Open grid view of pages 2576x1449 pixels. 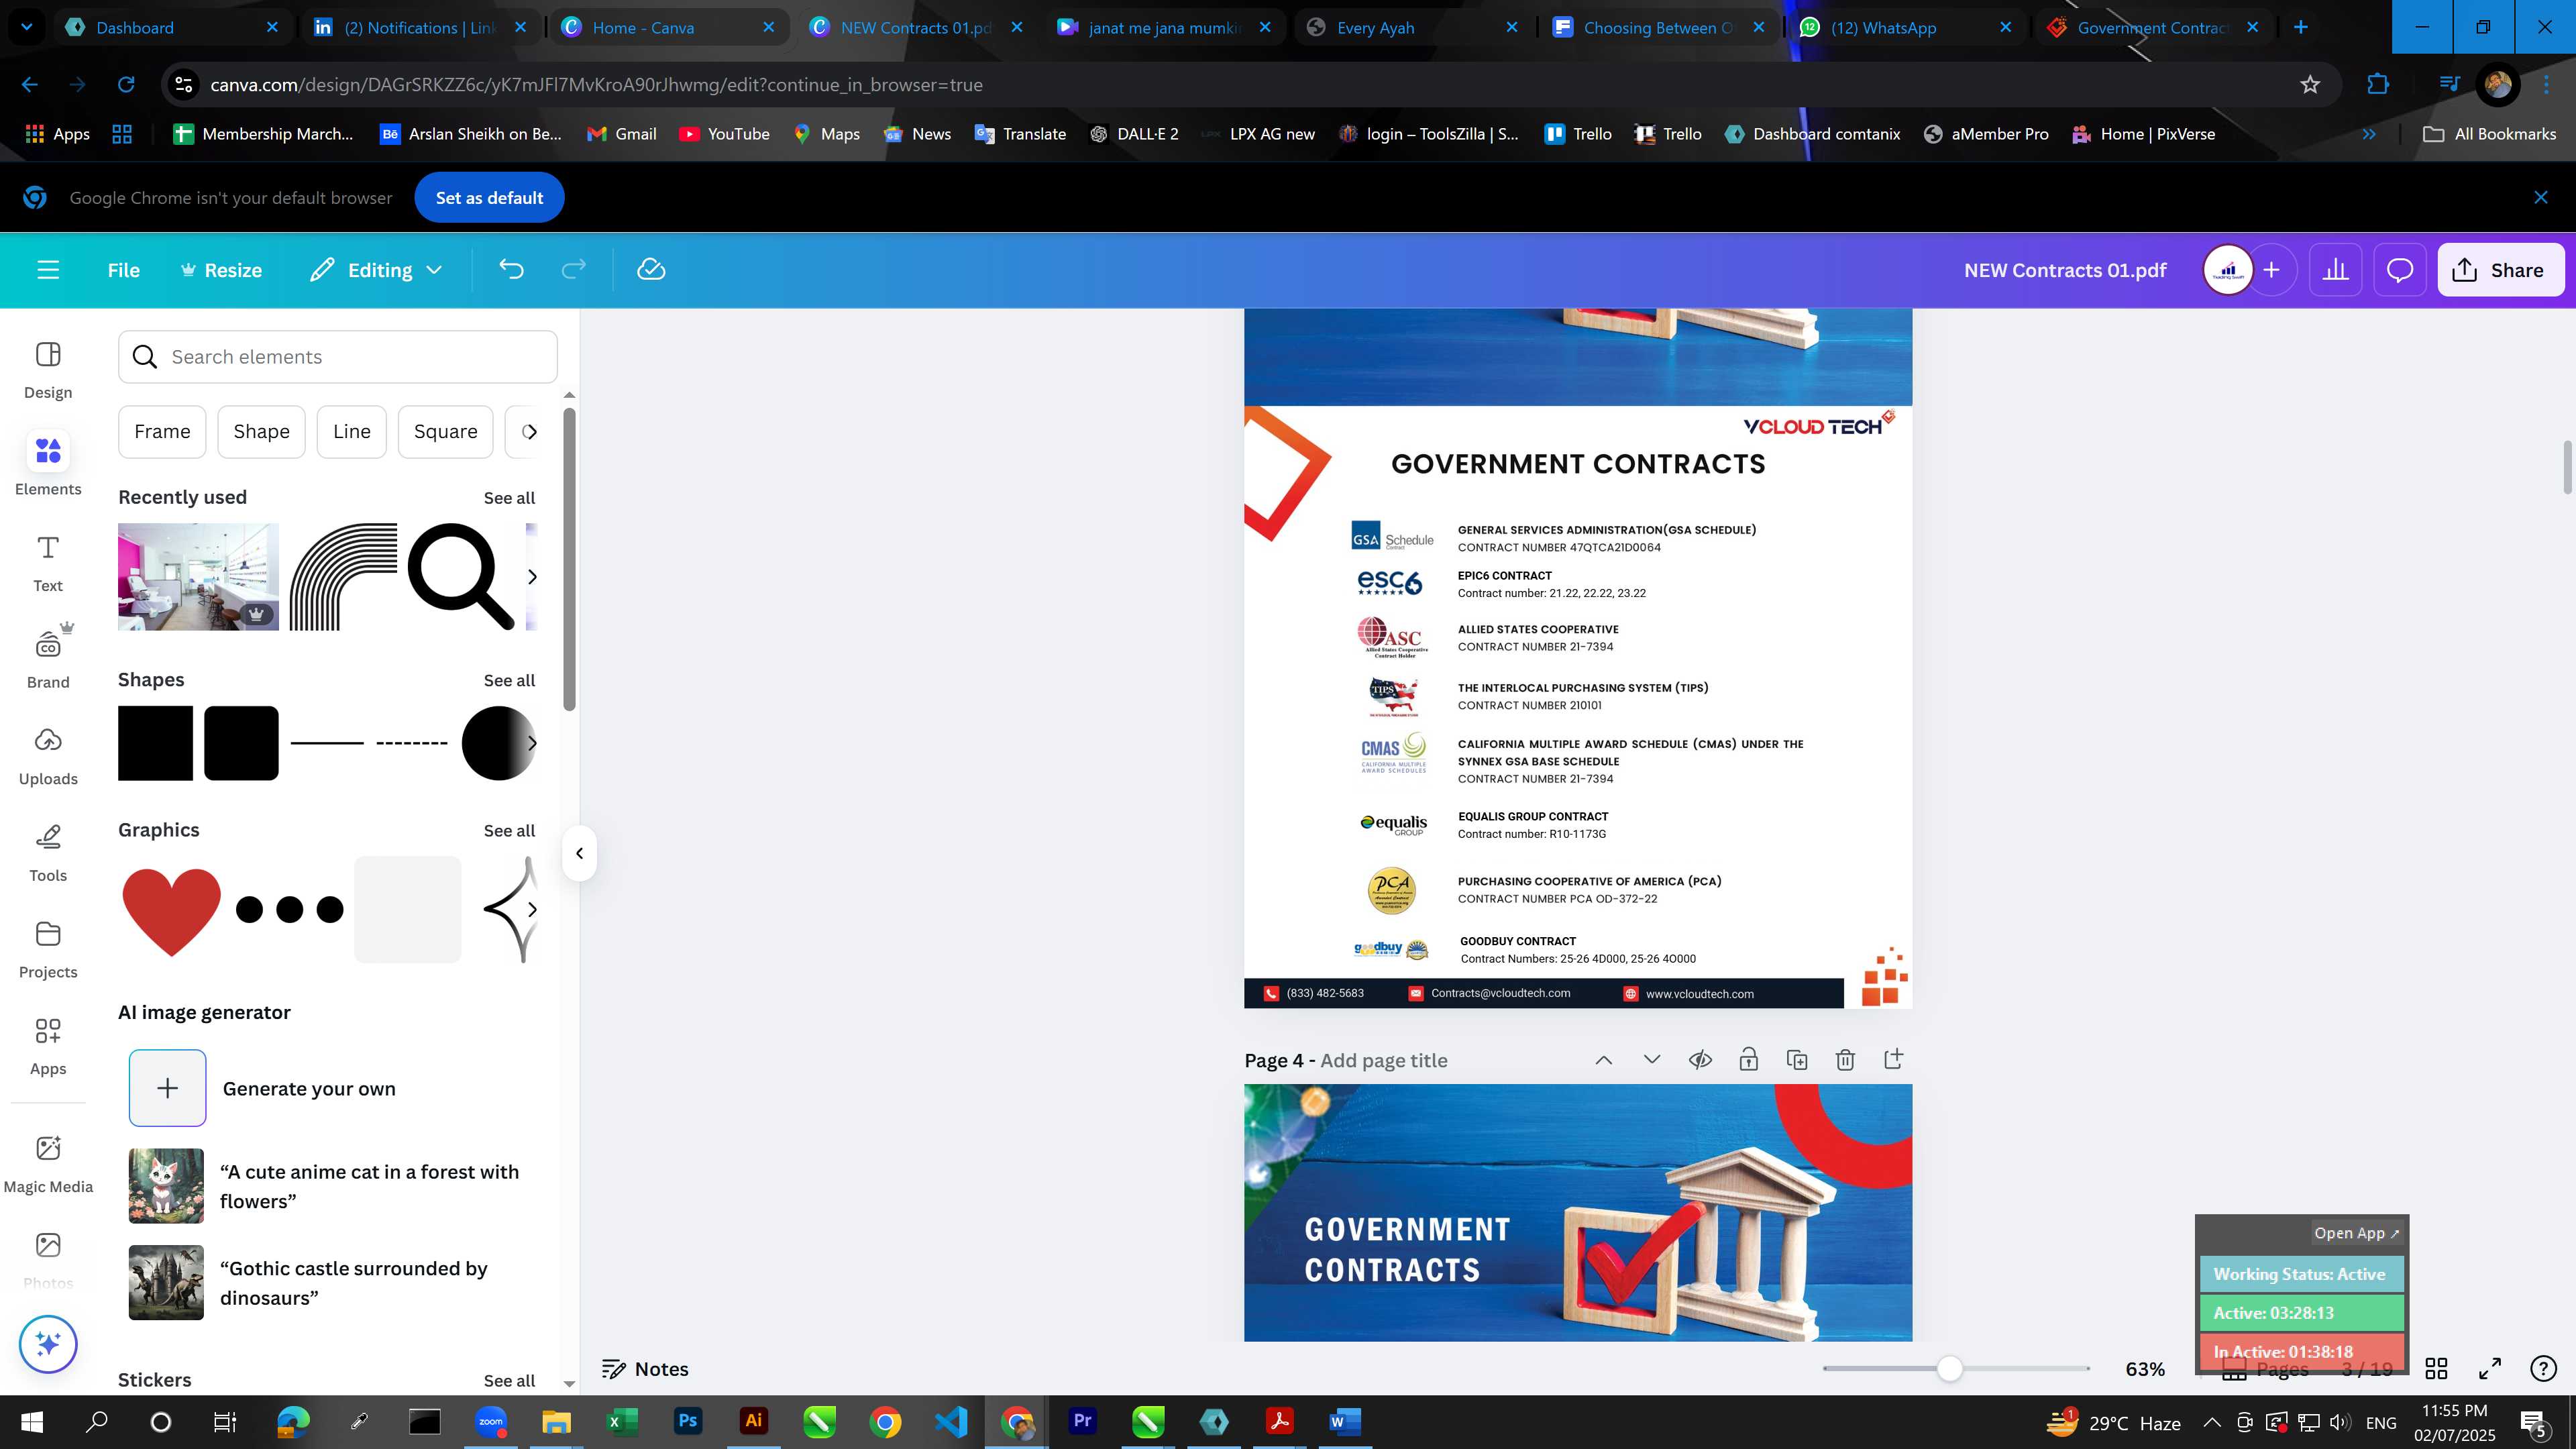2436,1368
